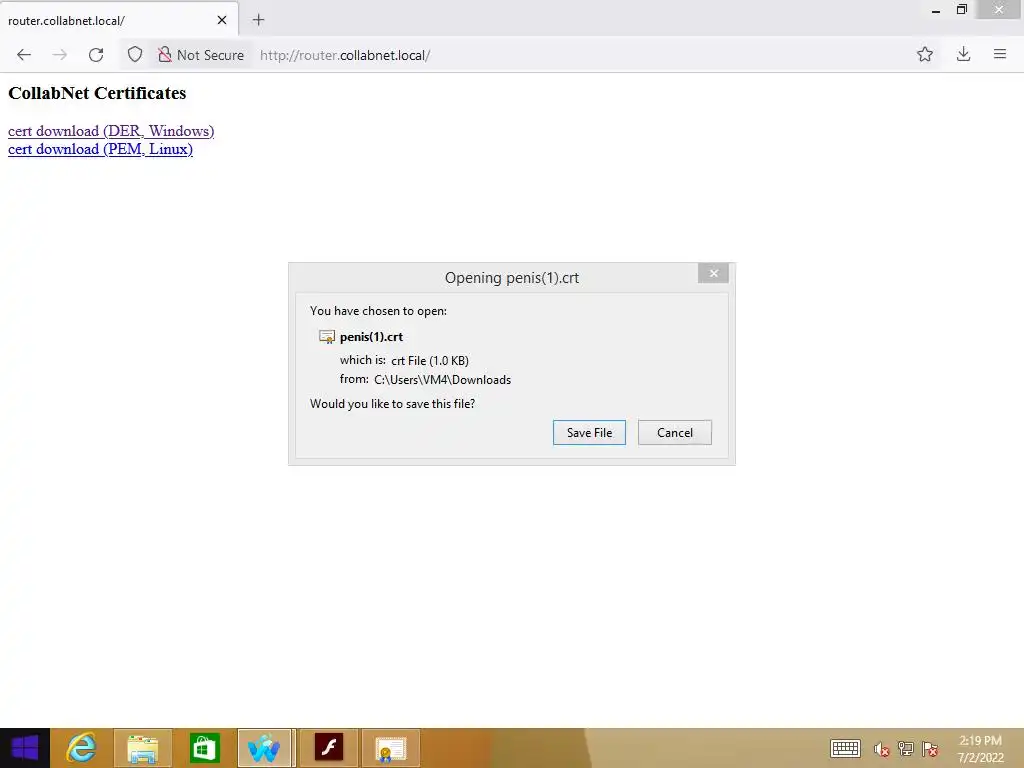Image resolution: width=1024 pixels, height=768 pixels.
Task: Go back using the browser back arrow
Action: [x=24, y=55]
